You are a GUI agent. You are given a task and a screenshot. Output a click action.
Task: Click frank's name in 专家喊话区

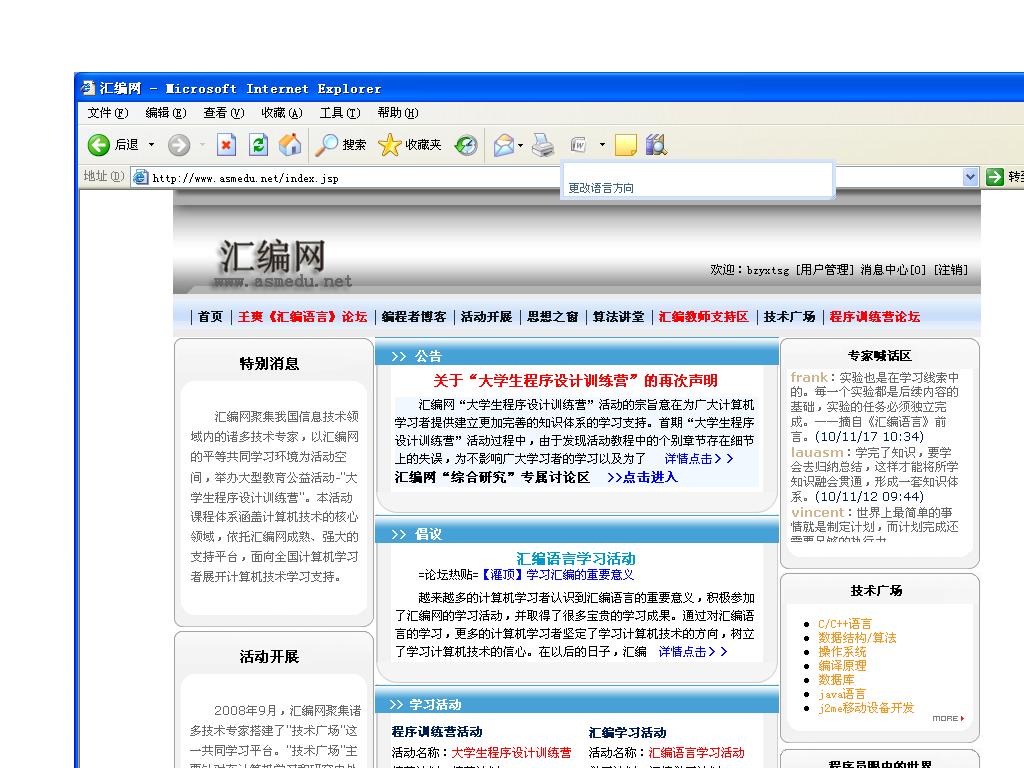click(x=808, y=377)
